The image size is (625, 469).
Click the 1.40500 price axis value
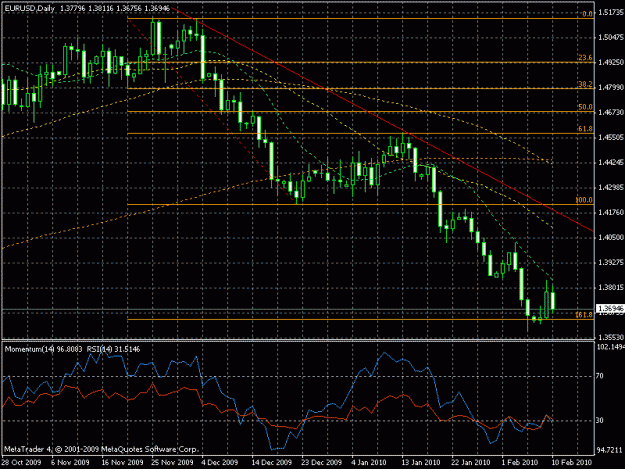click(611, 237)
